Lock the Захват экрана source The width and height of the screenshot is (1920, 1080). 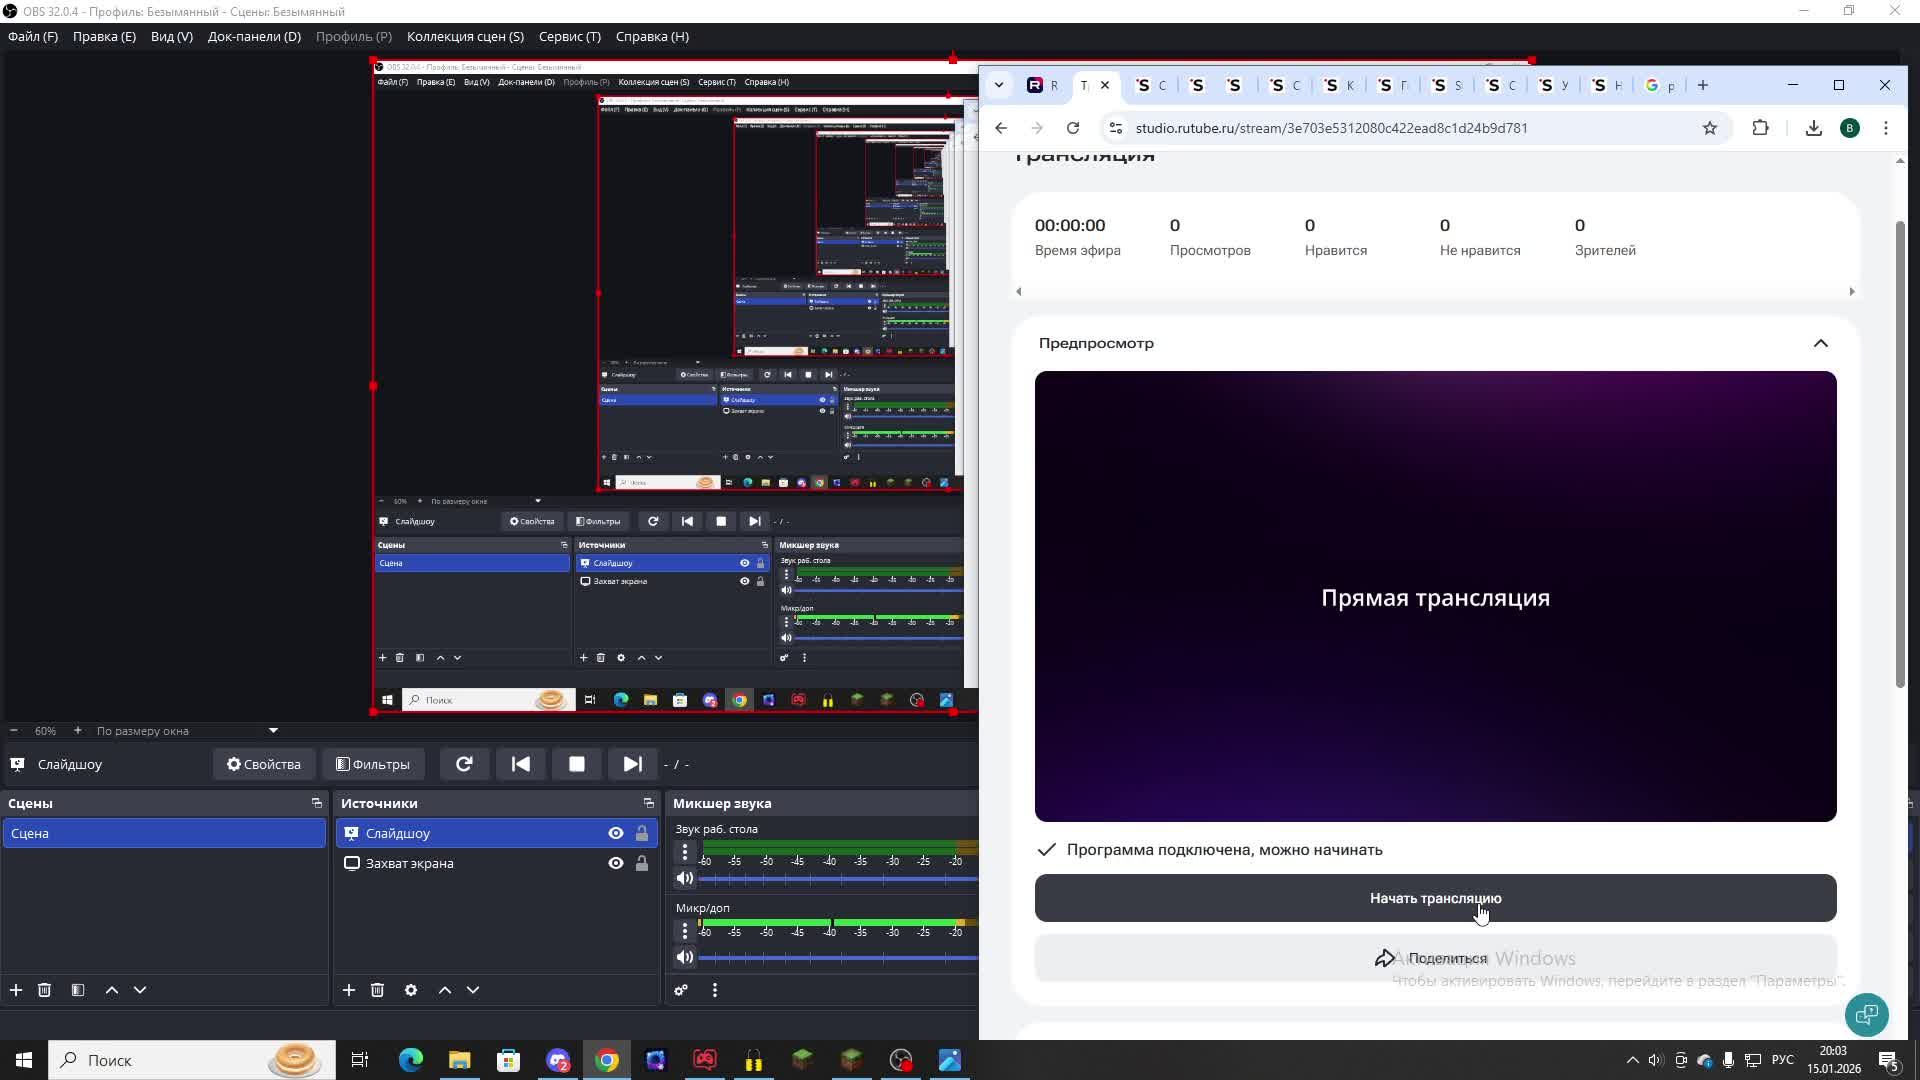click(x=642, y=863)
